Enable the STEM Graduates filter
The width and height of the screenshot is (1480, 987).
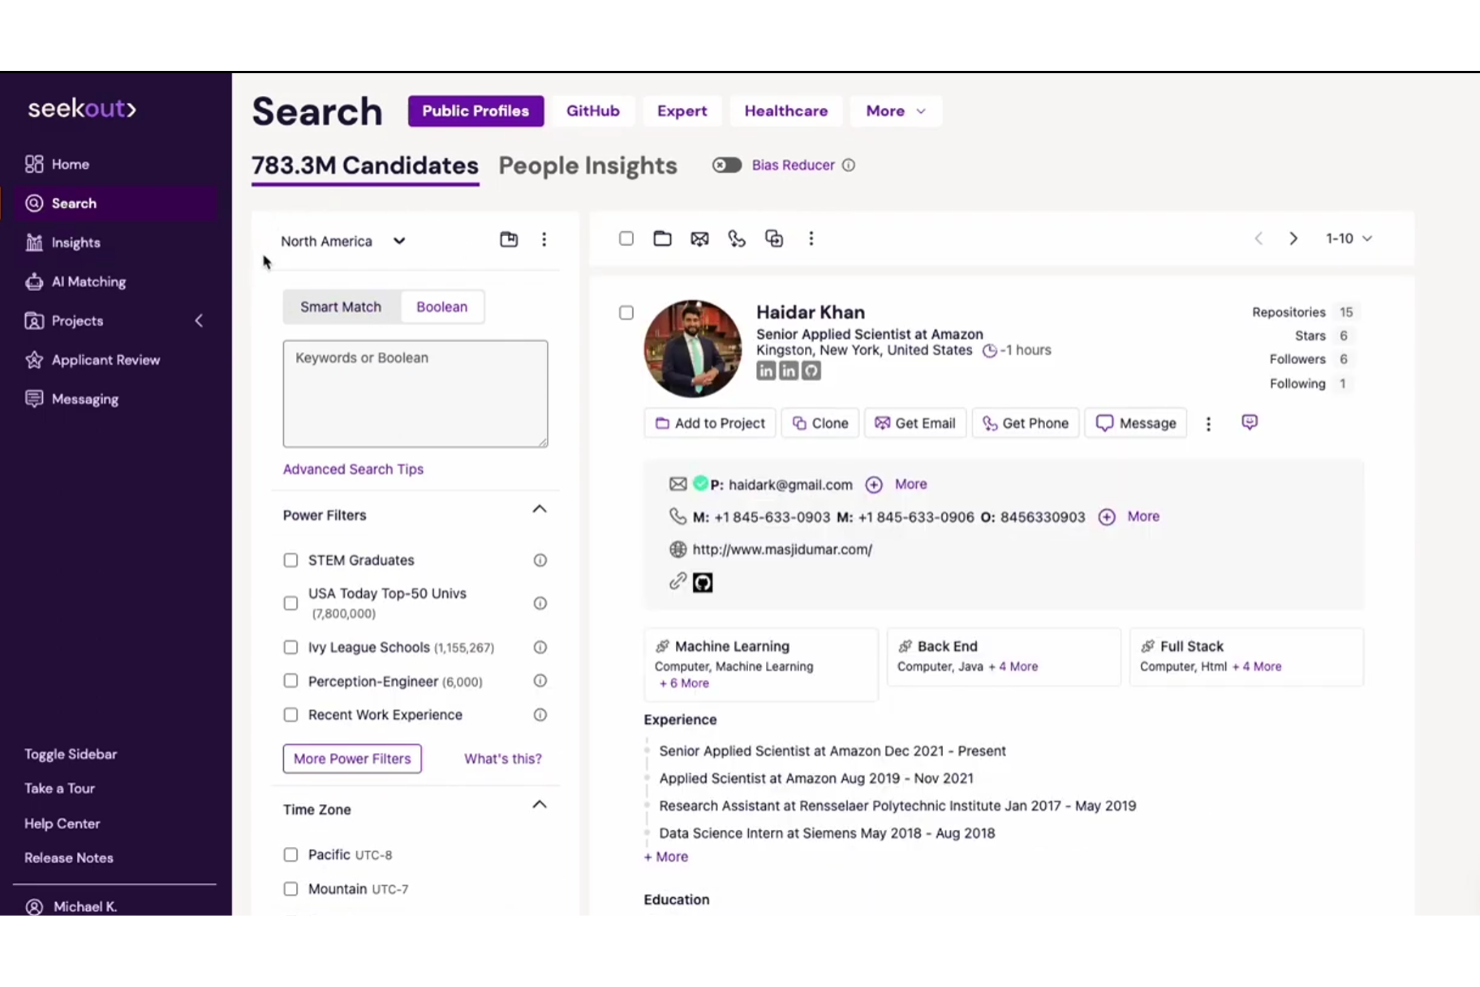[x=290, y=560]
